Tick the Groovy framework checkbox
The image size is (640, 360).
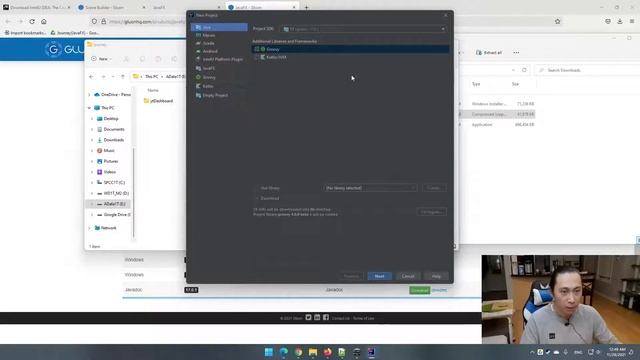[257, 49]
